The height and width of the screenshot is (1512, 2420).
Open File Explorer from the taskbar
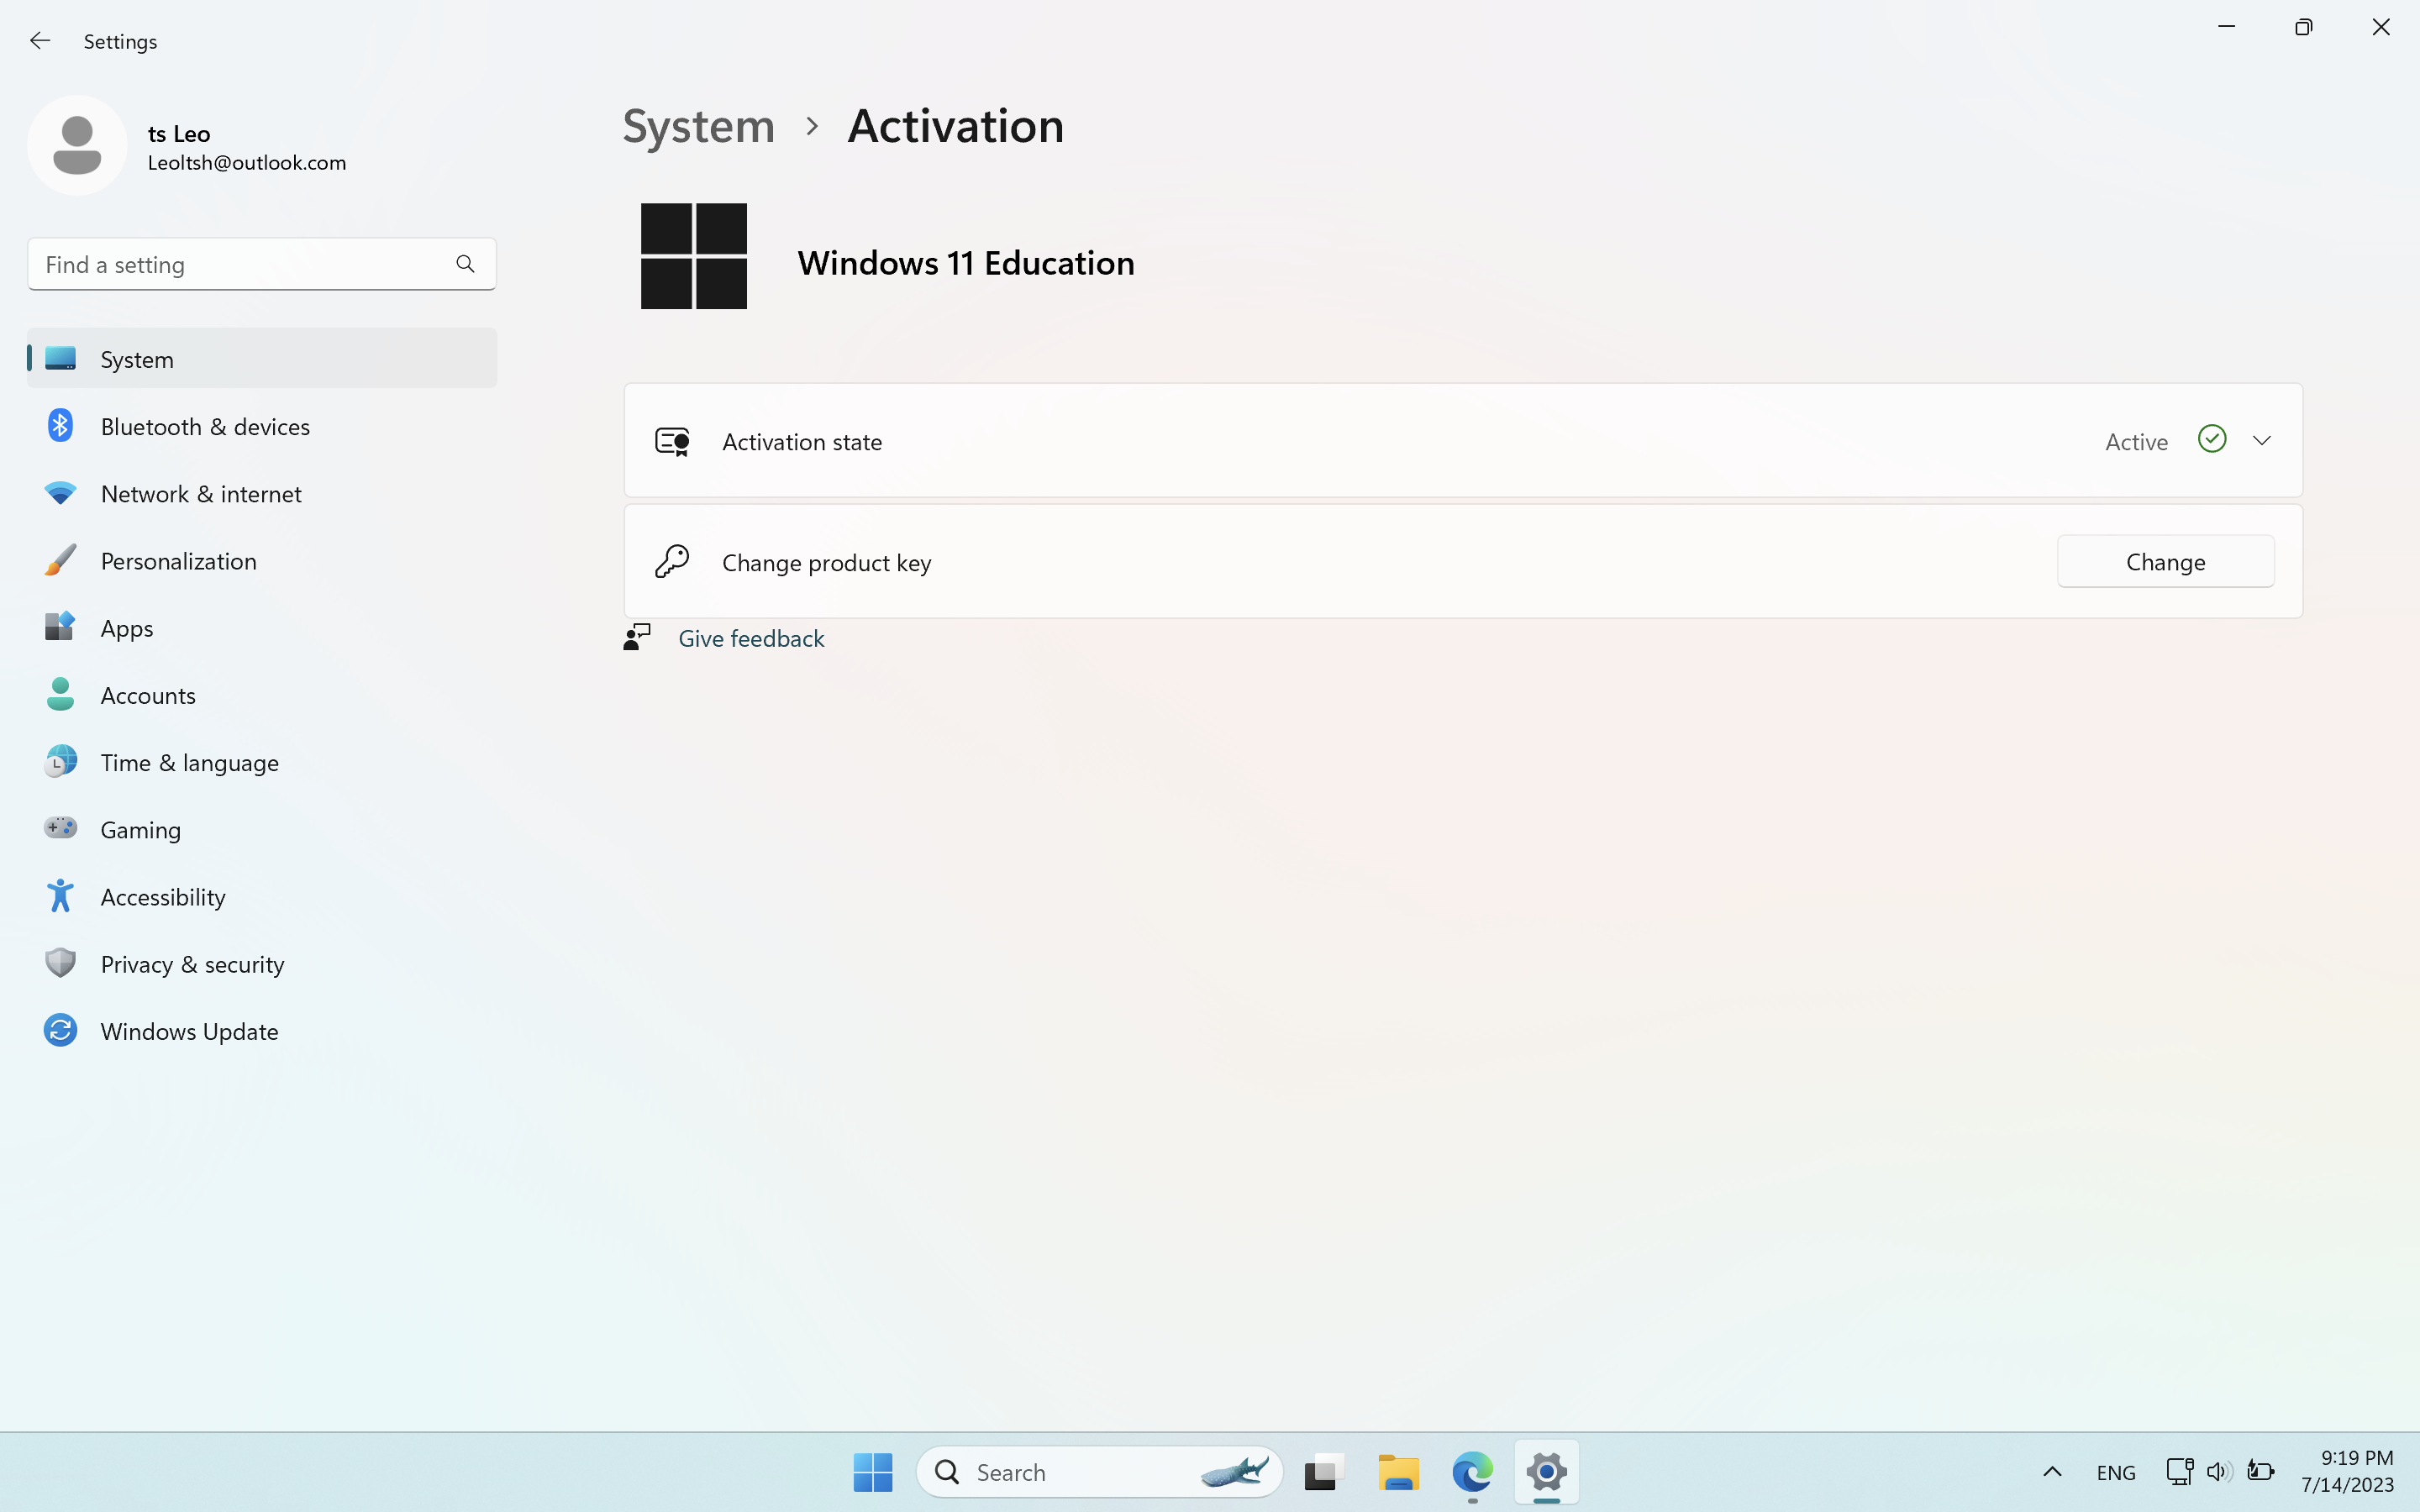click(x=1398, y=1472)
